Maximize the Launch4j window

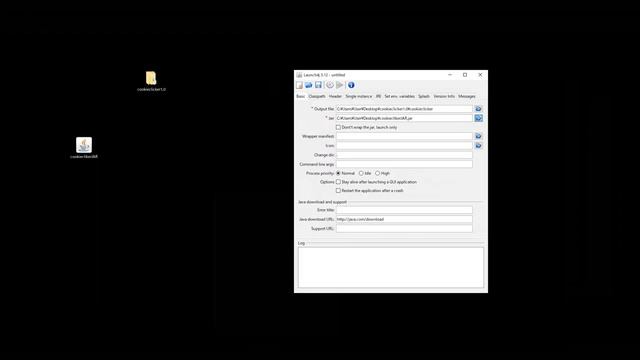pos(465,75)
